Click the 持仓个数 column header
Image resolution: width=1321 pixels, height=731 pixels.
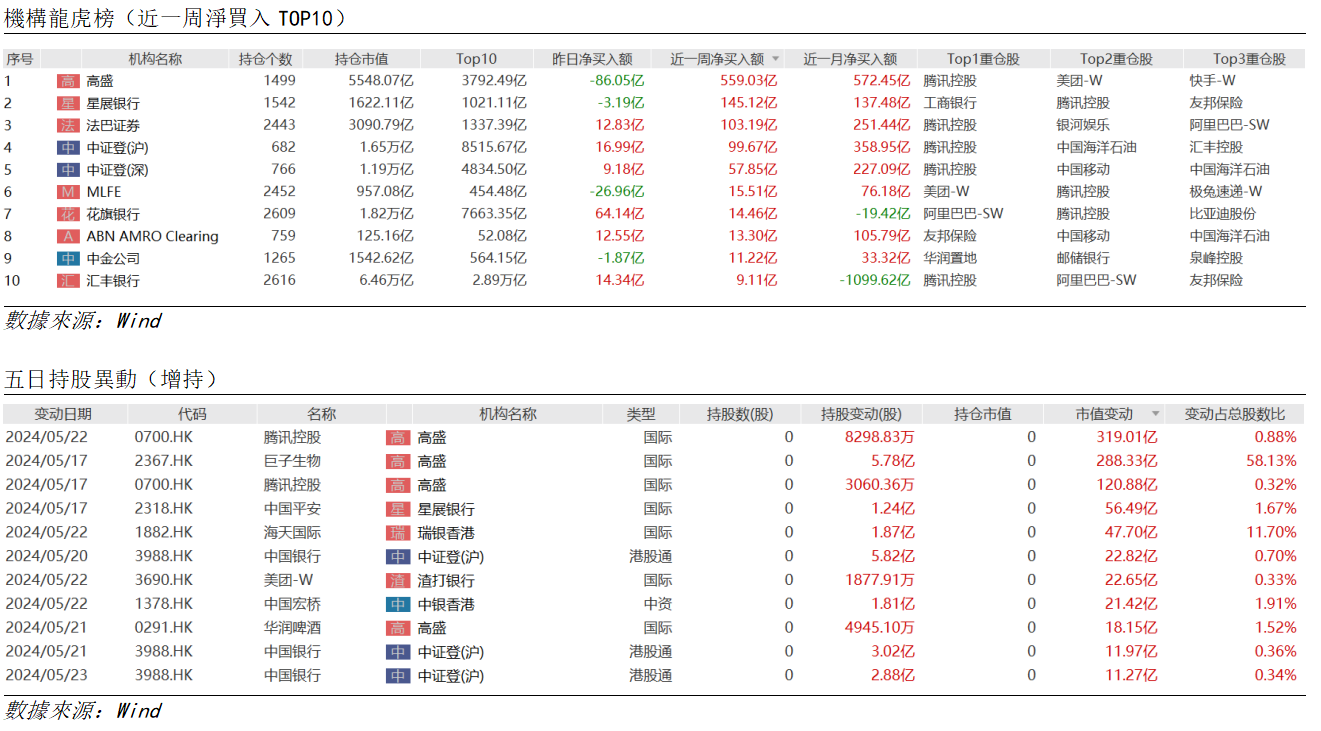tap(266, 59)
